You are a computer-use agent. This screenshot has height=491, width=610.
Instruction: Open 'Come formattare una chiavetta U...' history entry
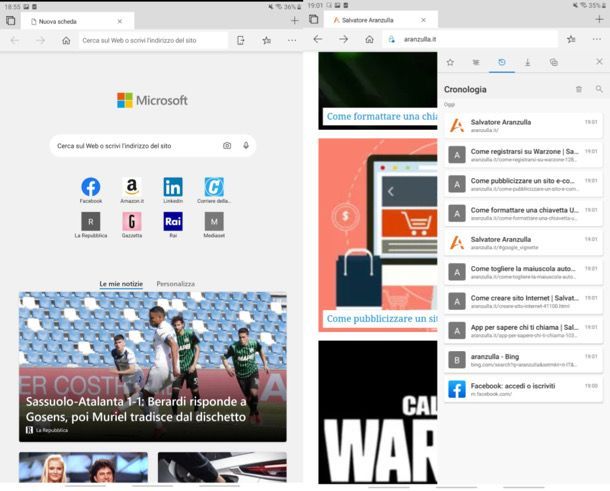pyautogui.click(x=523, y=213)
